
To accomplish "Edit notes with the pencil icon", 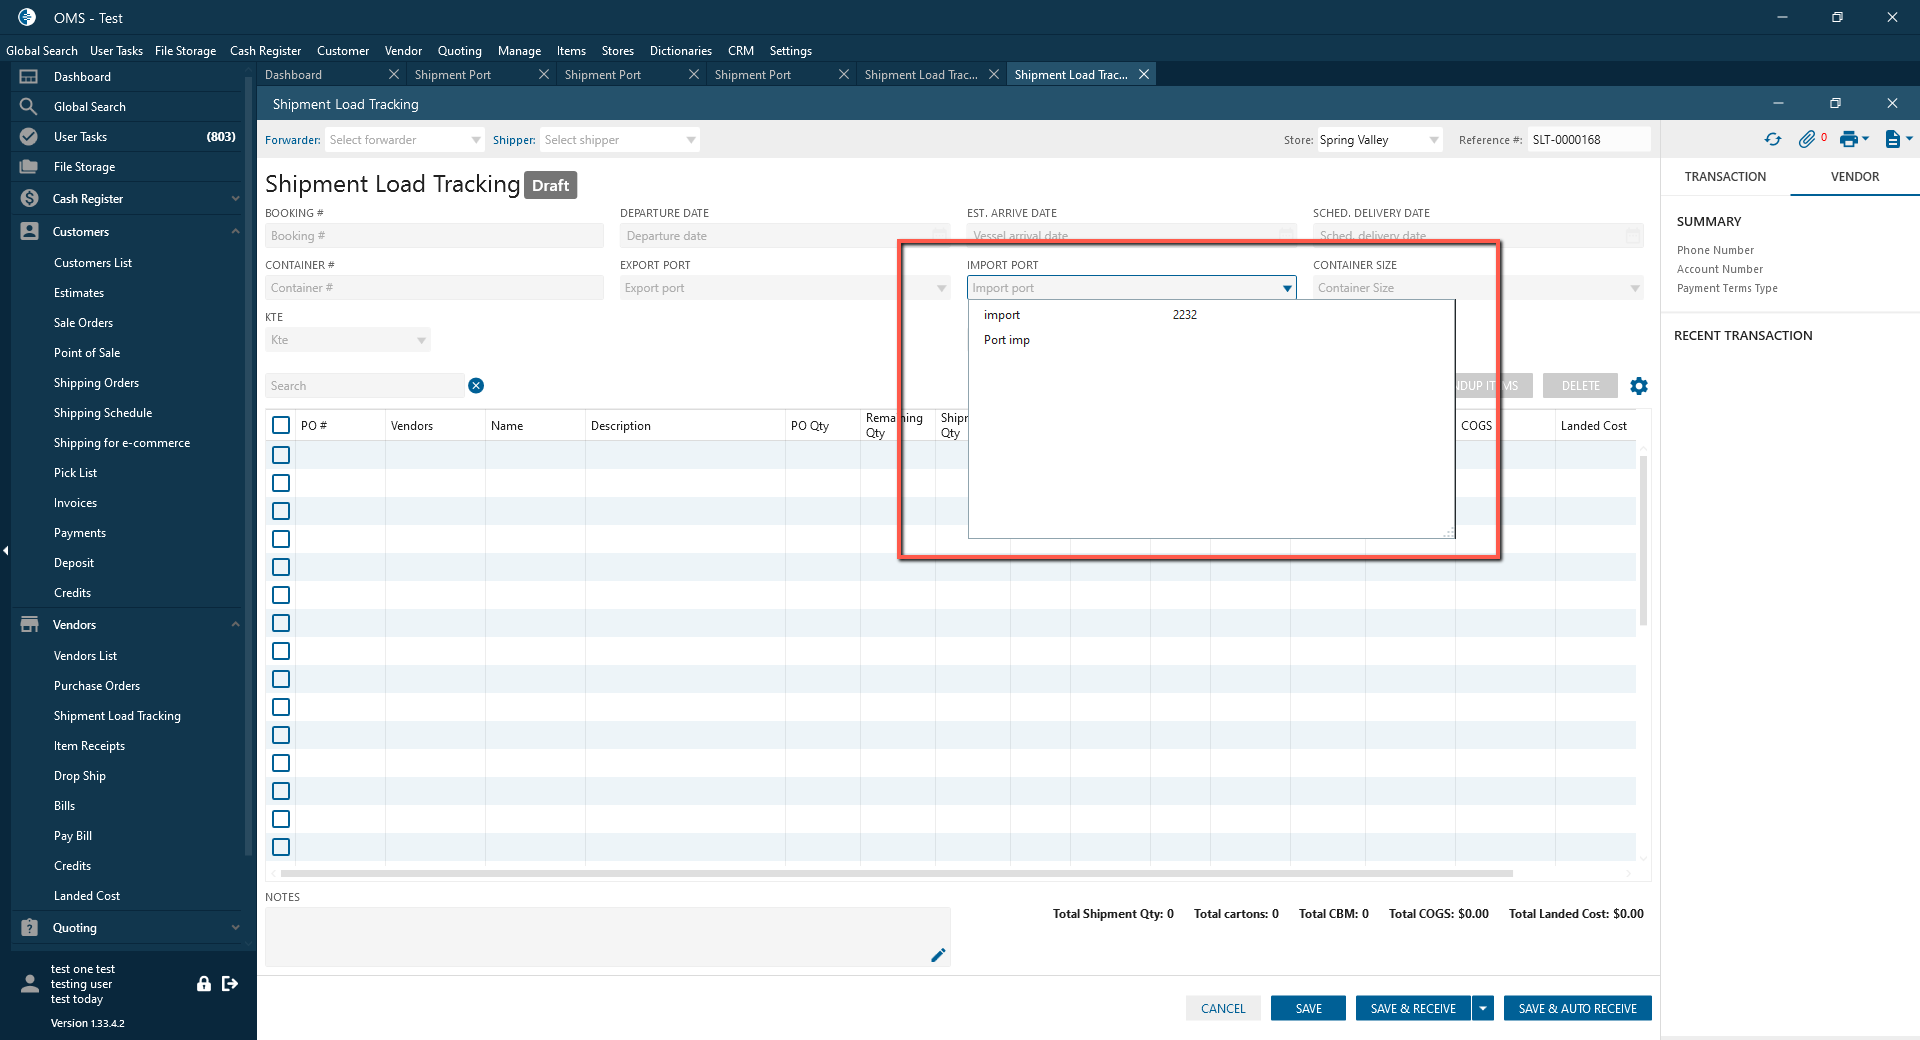I will (938, 955).
